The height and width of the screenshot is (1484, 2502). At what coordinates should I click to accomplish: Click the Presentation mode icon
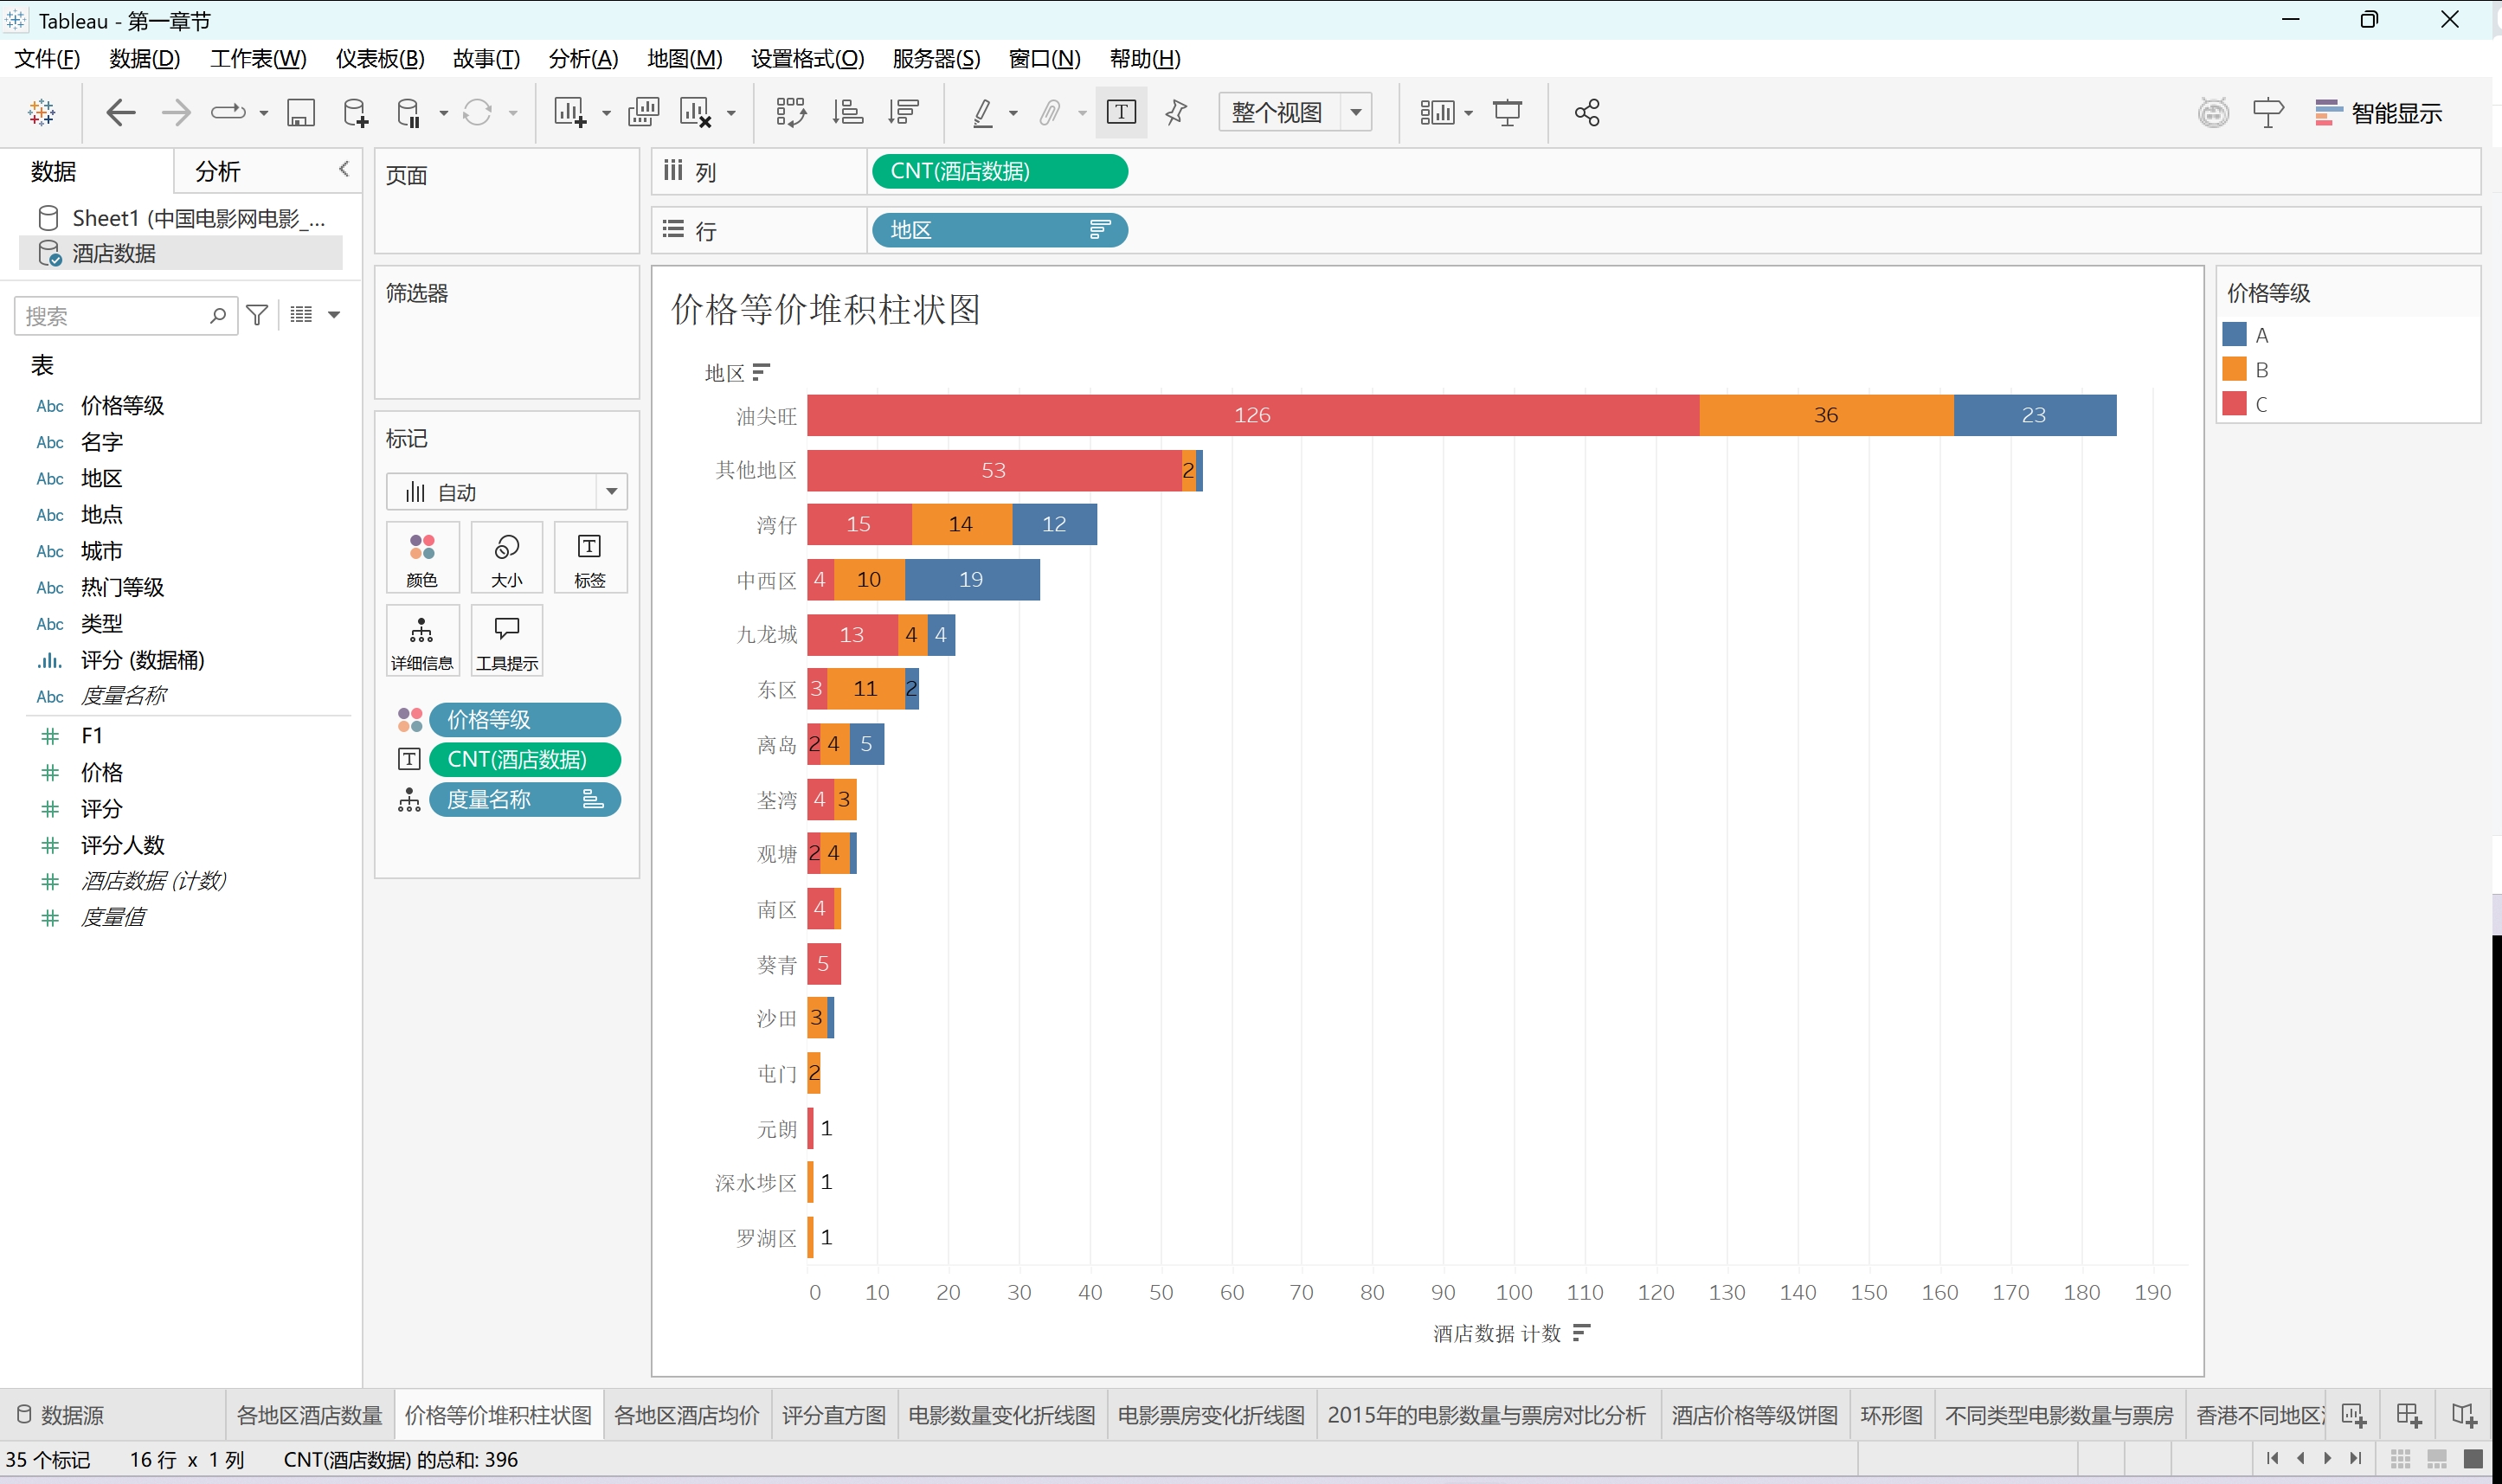[x=1506, y=112]
